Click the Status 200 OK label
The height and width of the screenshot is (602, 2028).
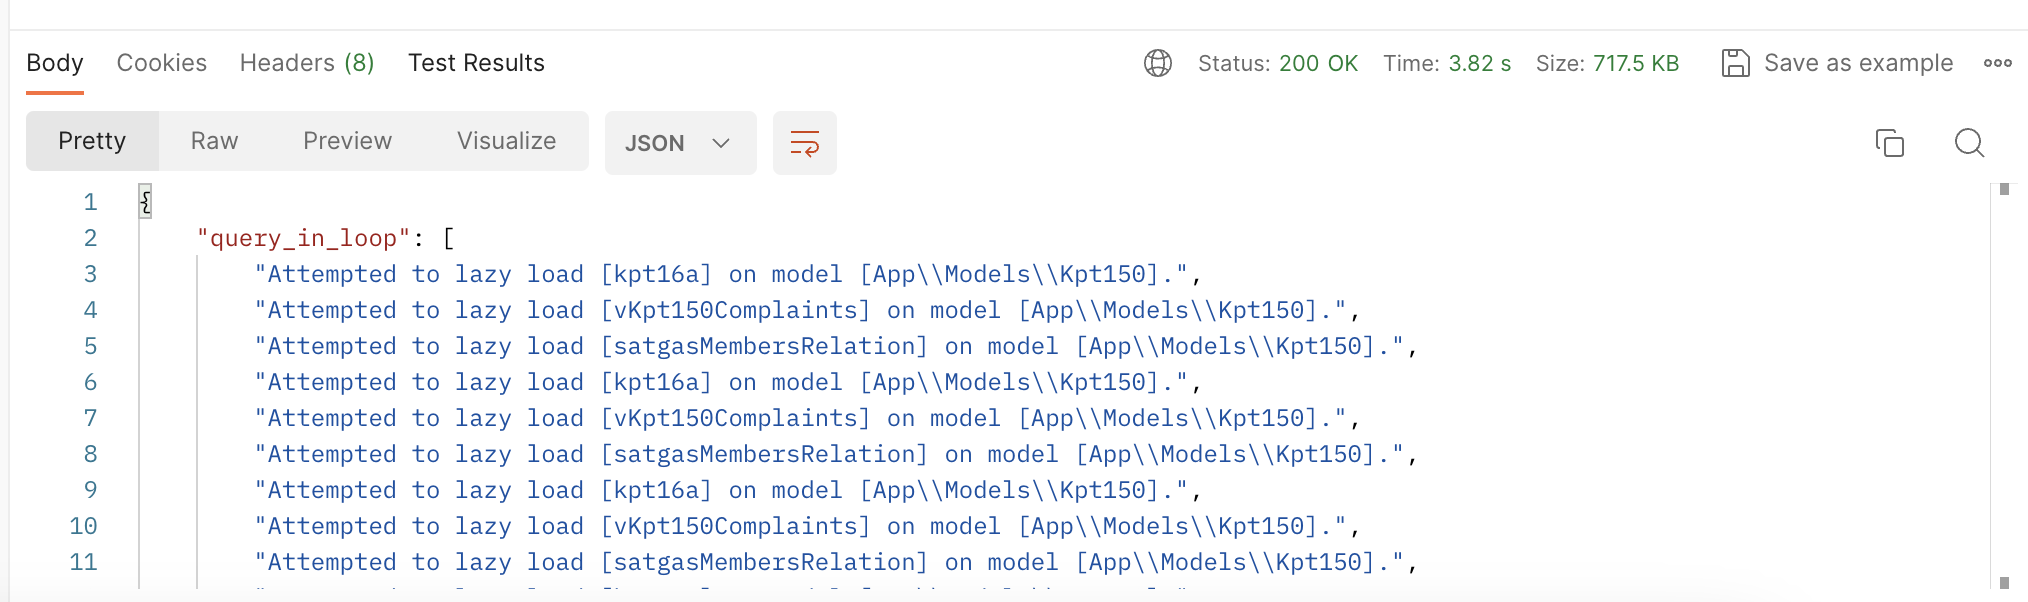pos(1277,63)
